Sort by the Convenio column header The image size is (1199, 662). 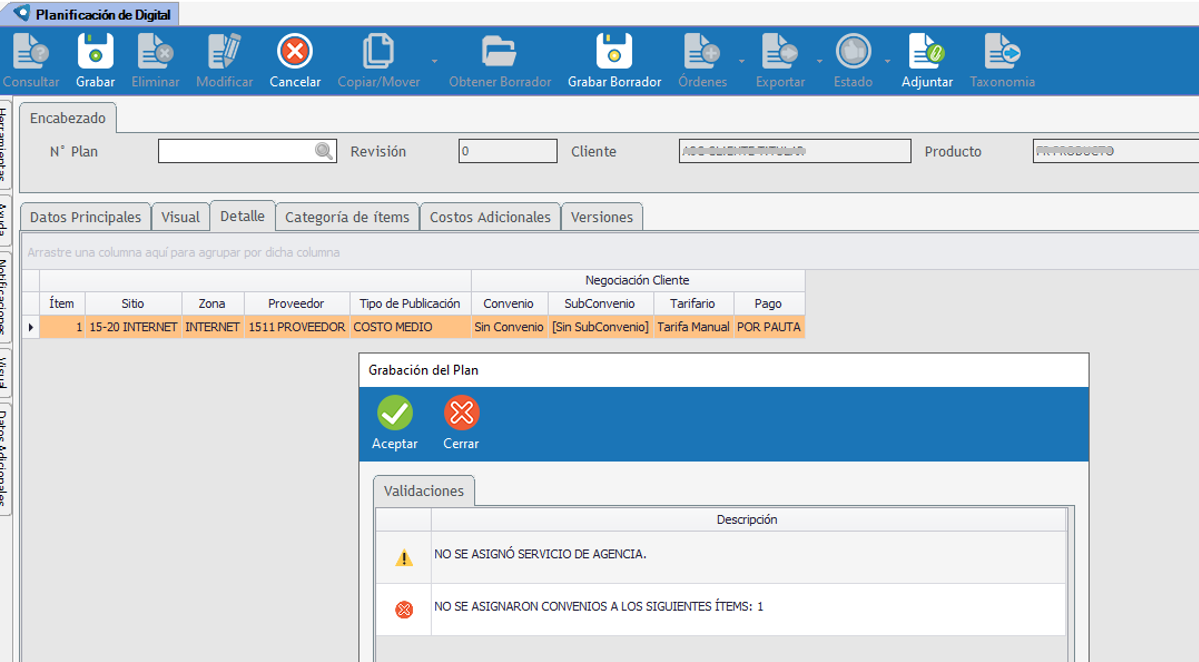509,303
